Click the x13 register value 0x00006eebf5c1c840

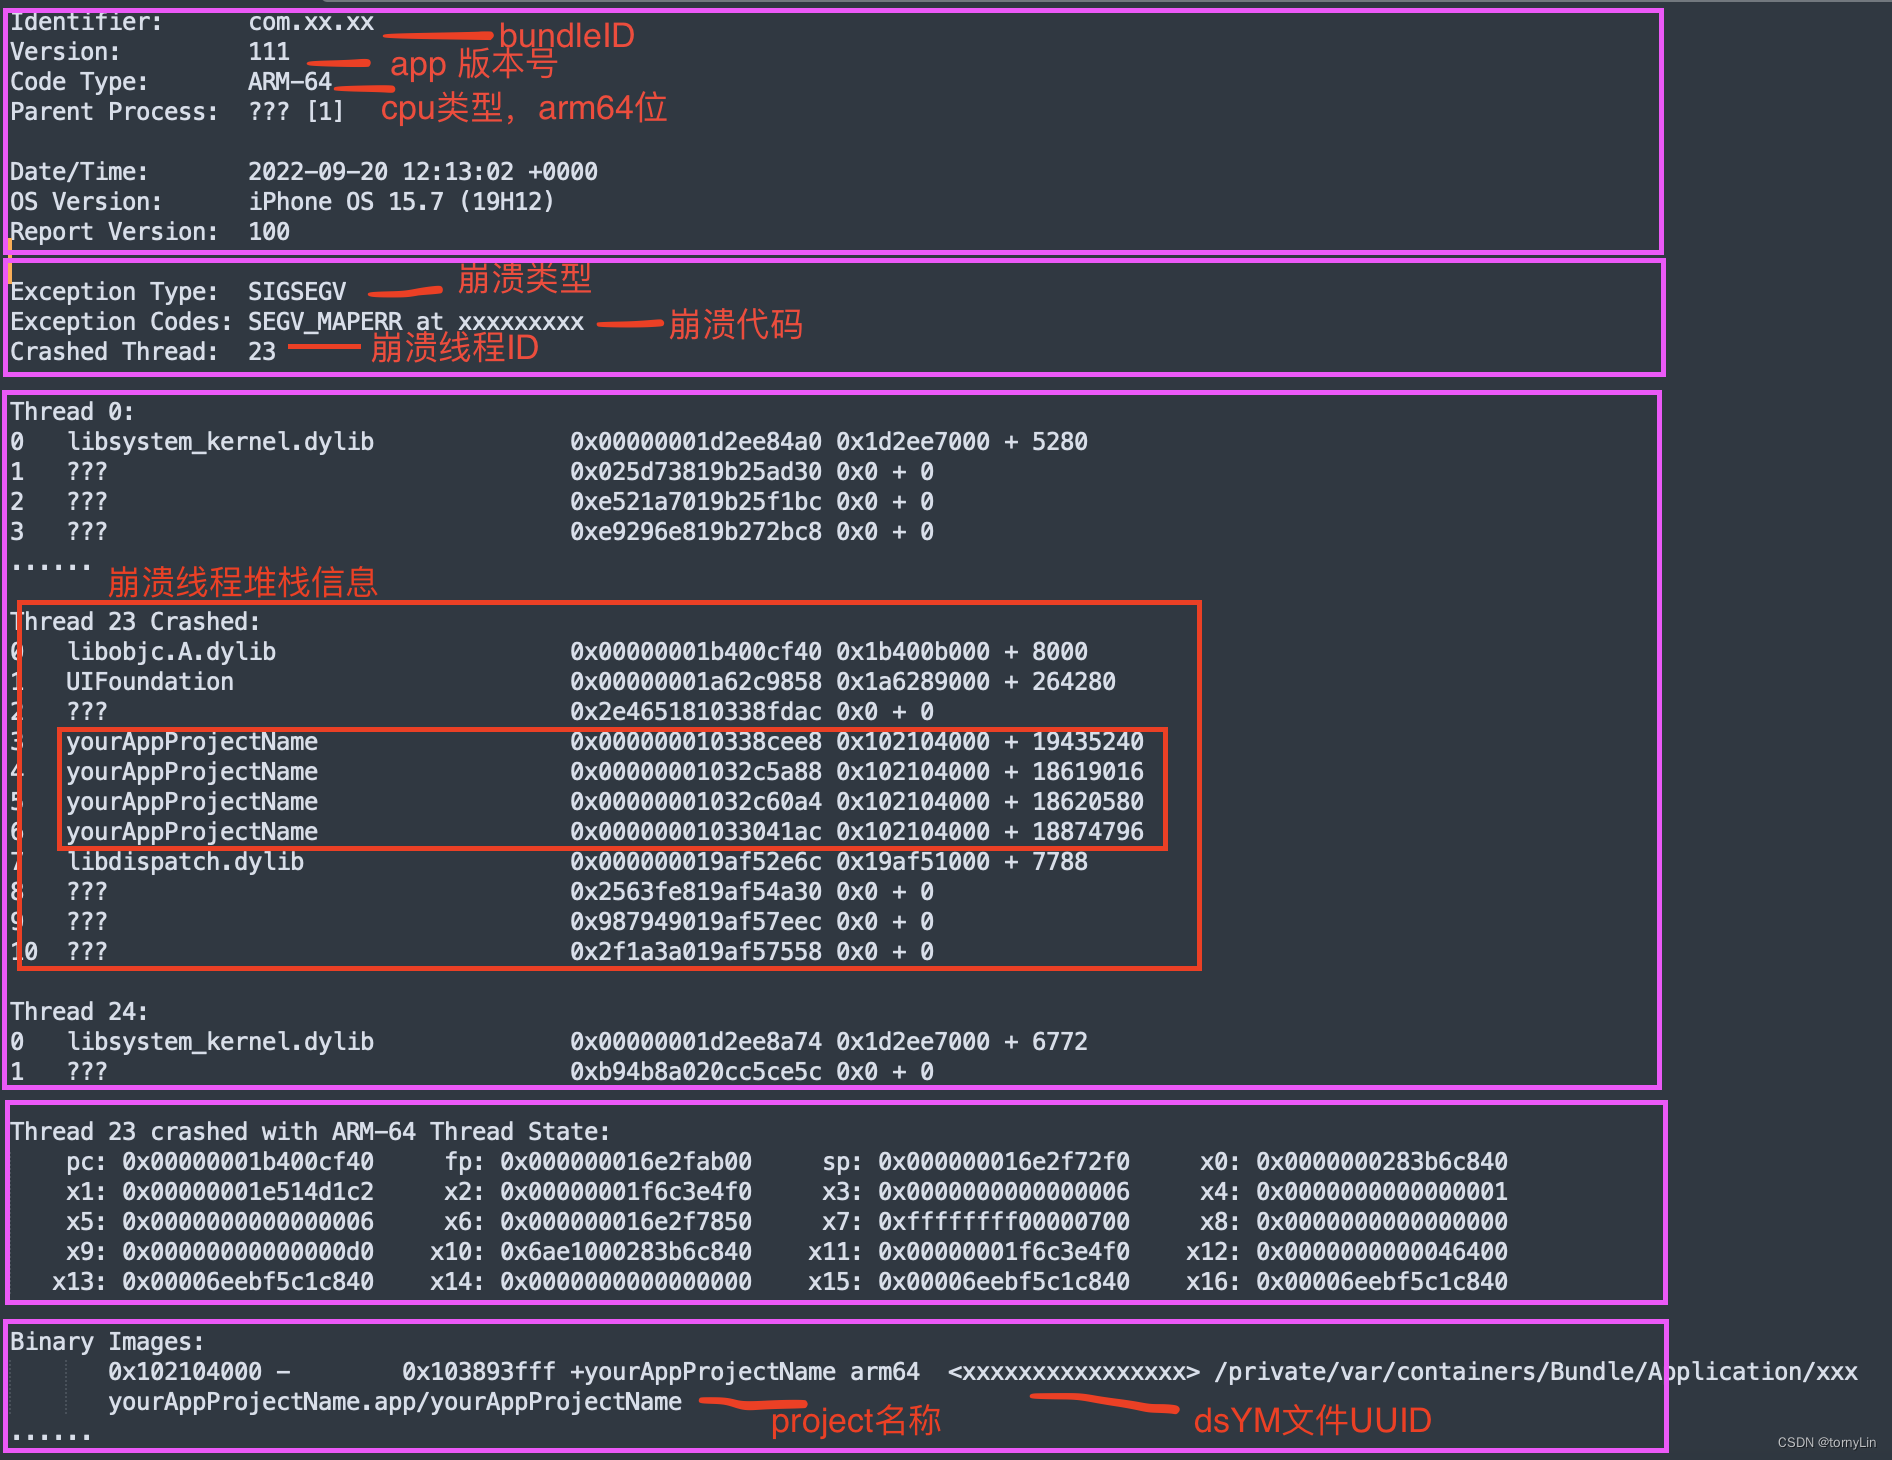[248, 1282]
